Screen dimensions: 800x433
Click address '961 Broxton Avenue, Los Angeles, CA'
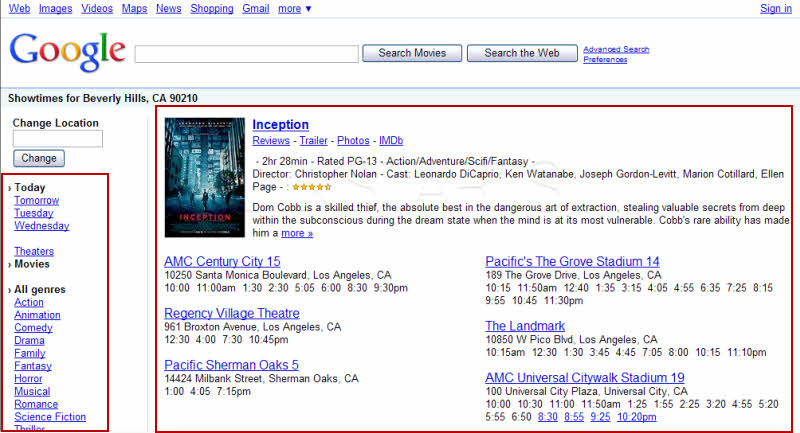(x=253, y=327)
